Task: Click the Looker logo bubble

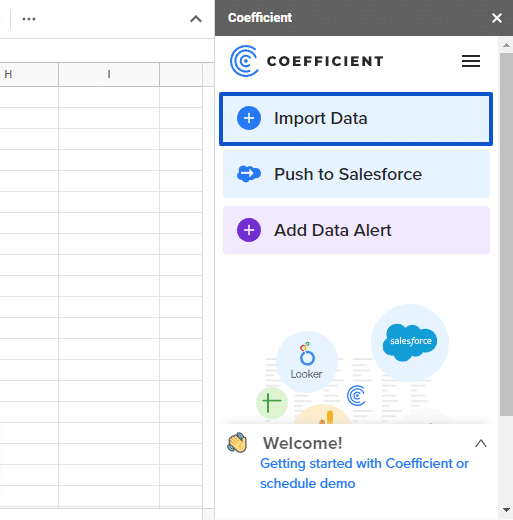Action: tap(307, 361)
